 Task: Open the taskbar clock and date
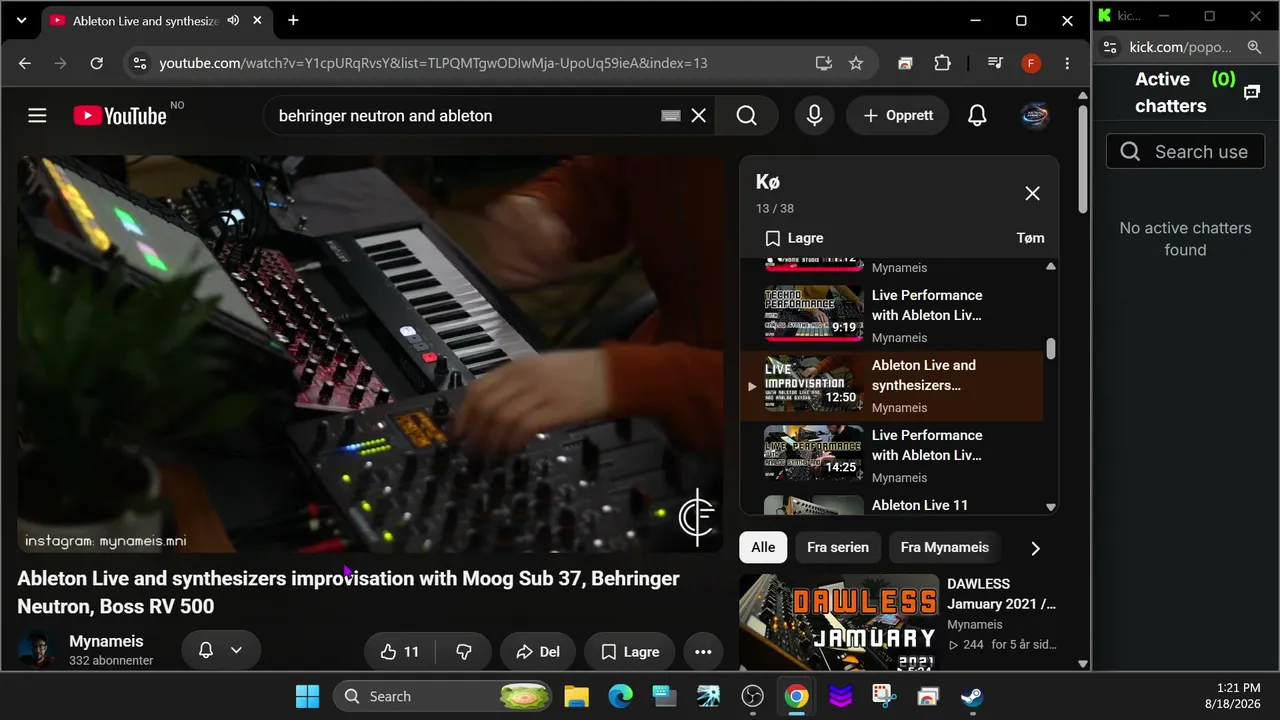pos(1231,696)
